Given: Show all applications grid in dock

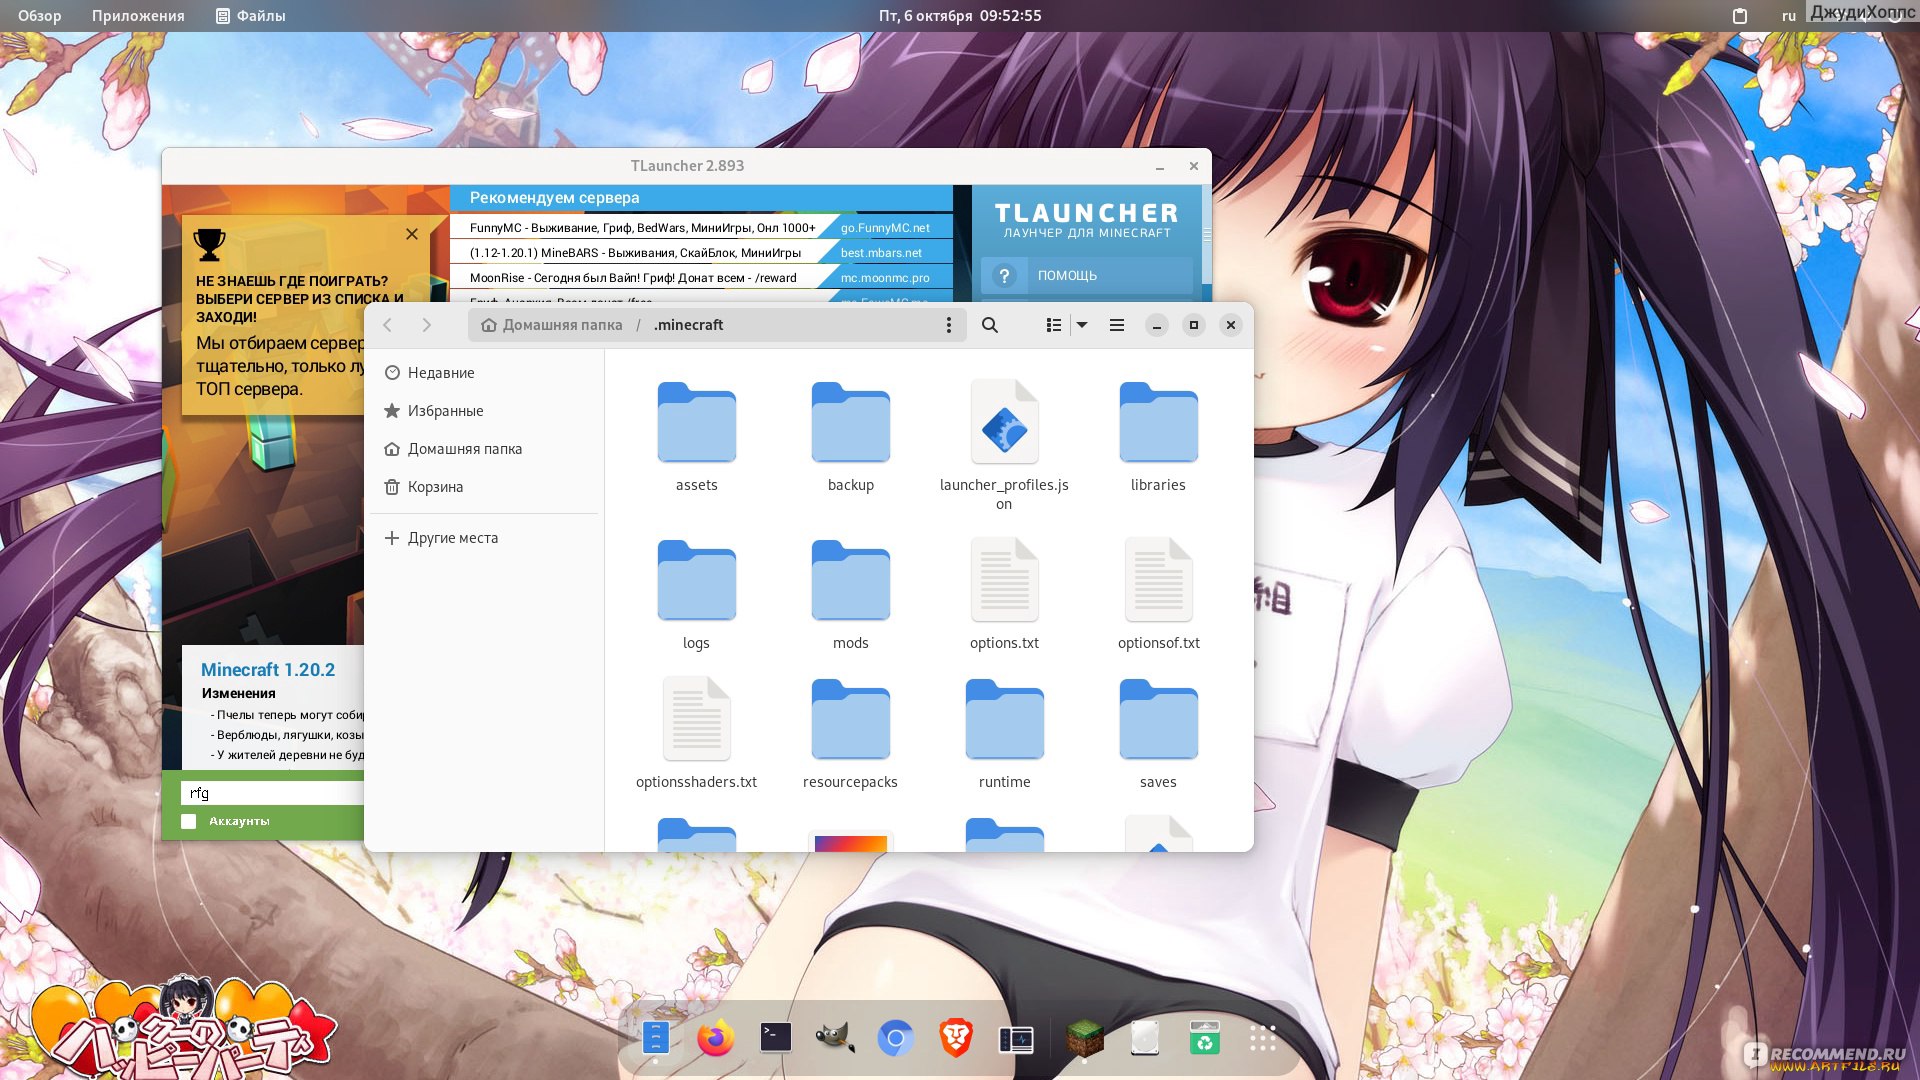Looking at the screenshot, I should click(x=1263, y=1038).
